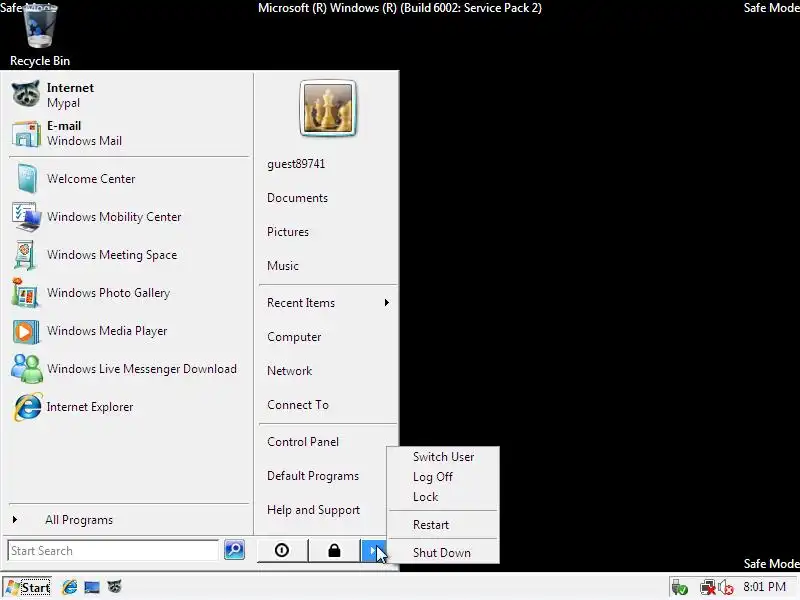Open the guest89741 user folder
The height and width of the screenshot is (600, 800).
(296, 164)
